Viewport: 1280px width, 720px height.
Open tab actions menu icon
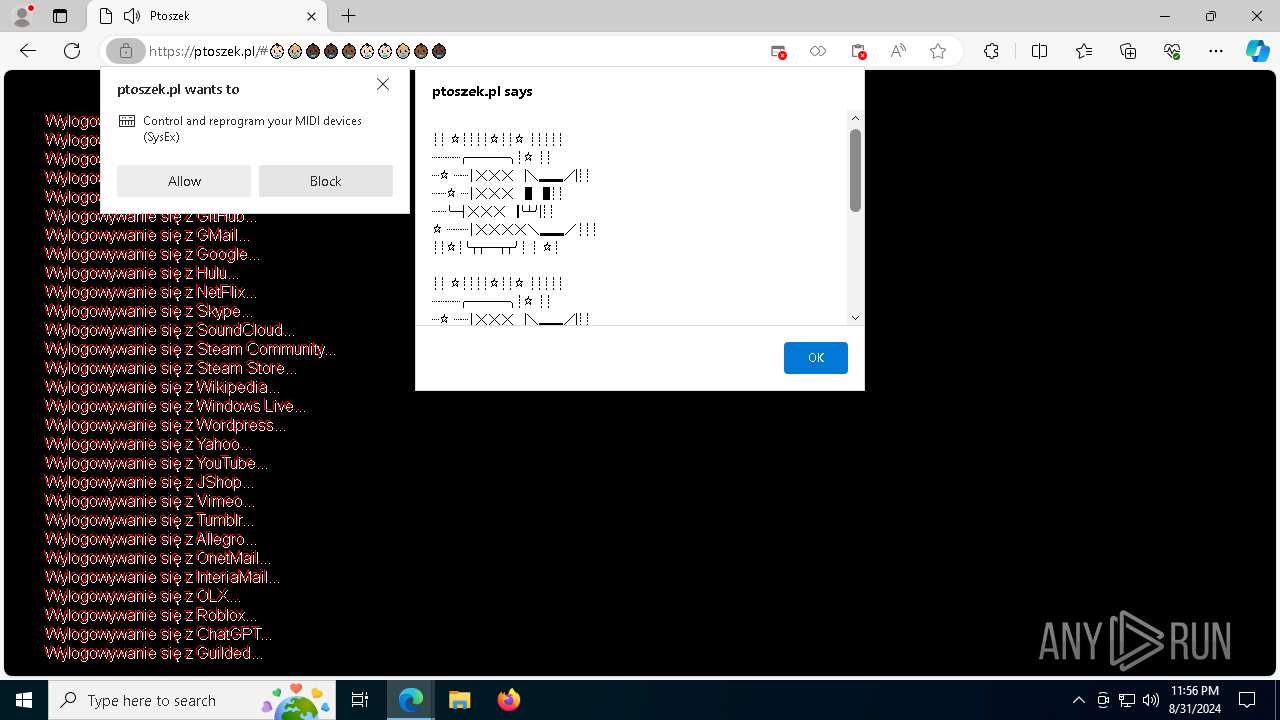(60, 16)
